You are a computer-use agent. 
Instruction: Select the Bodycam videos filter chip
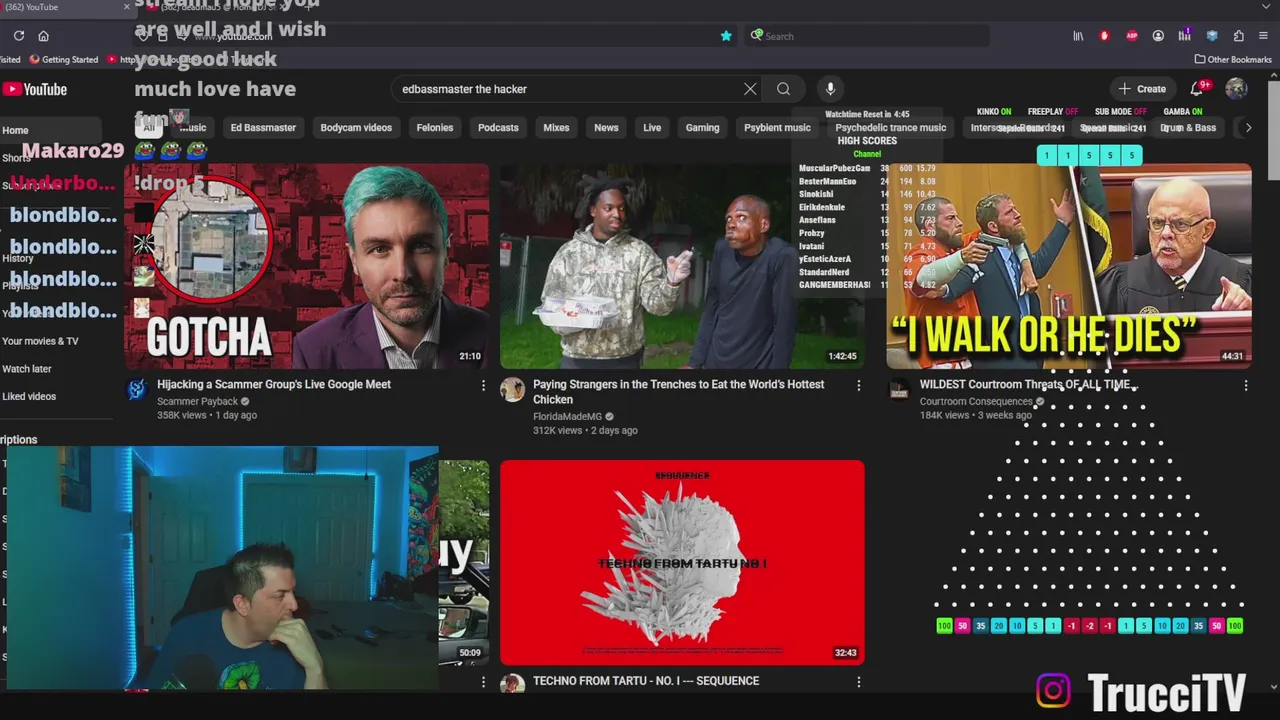pos(356,128)
